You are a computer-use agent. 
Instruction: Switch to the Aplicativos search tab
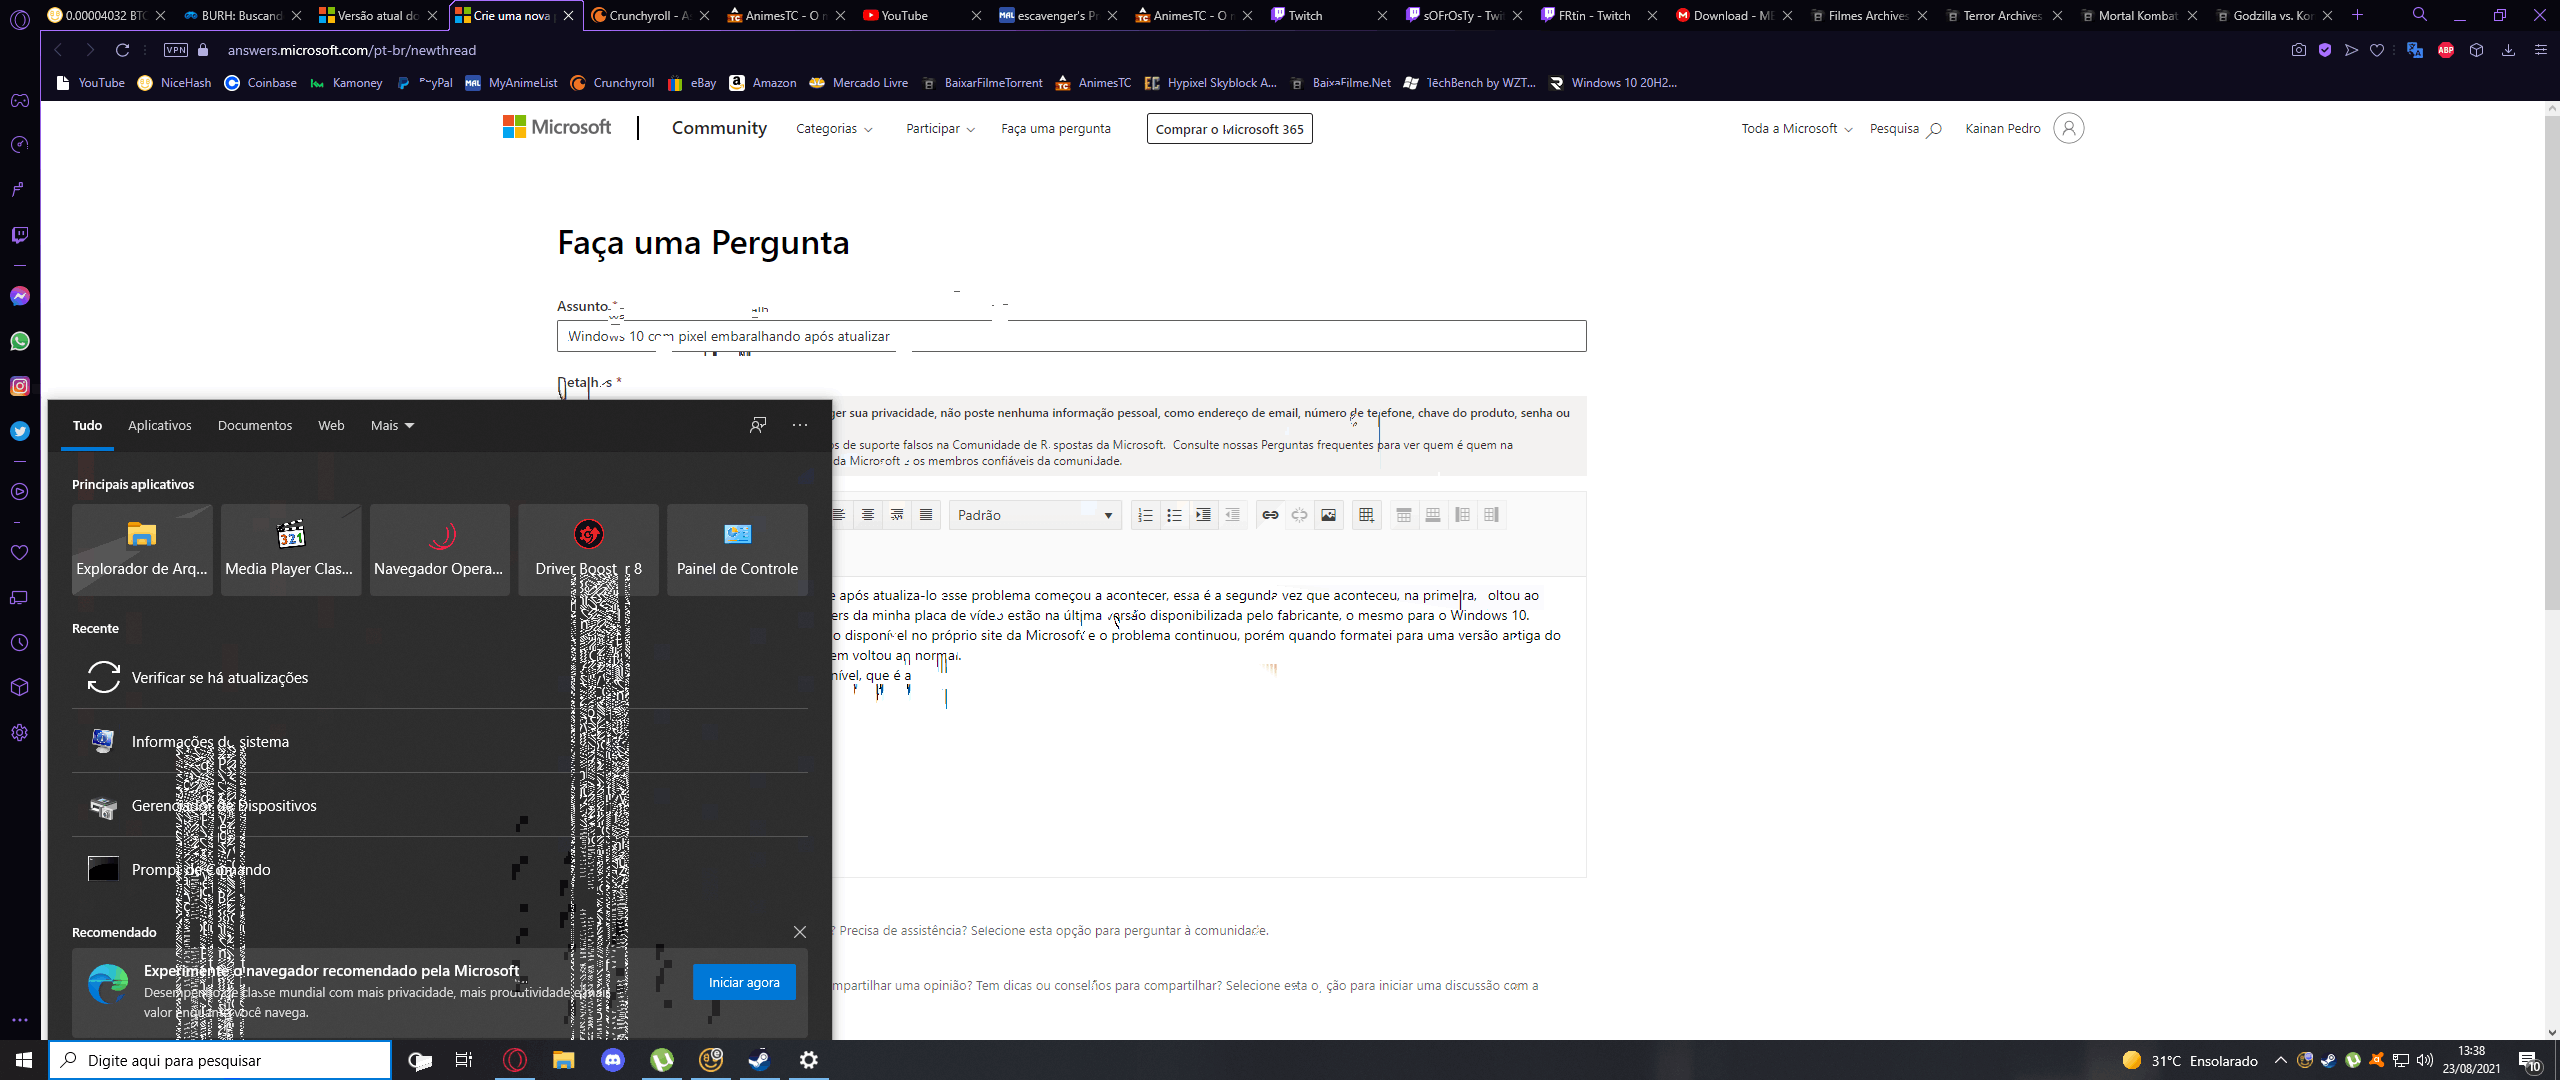pyautogui.click(x=160, y=426)
